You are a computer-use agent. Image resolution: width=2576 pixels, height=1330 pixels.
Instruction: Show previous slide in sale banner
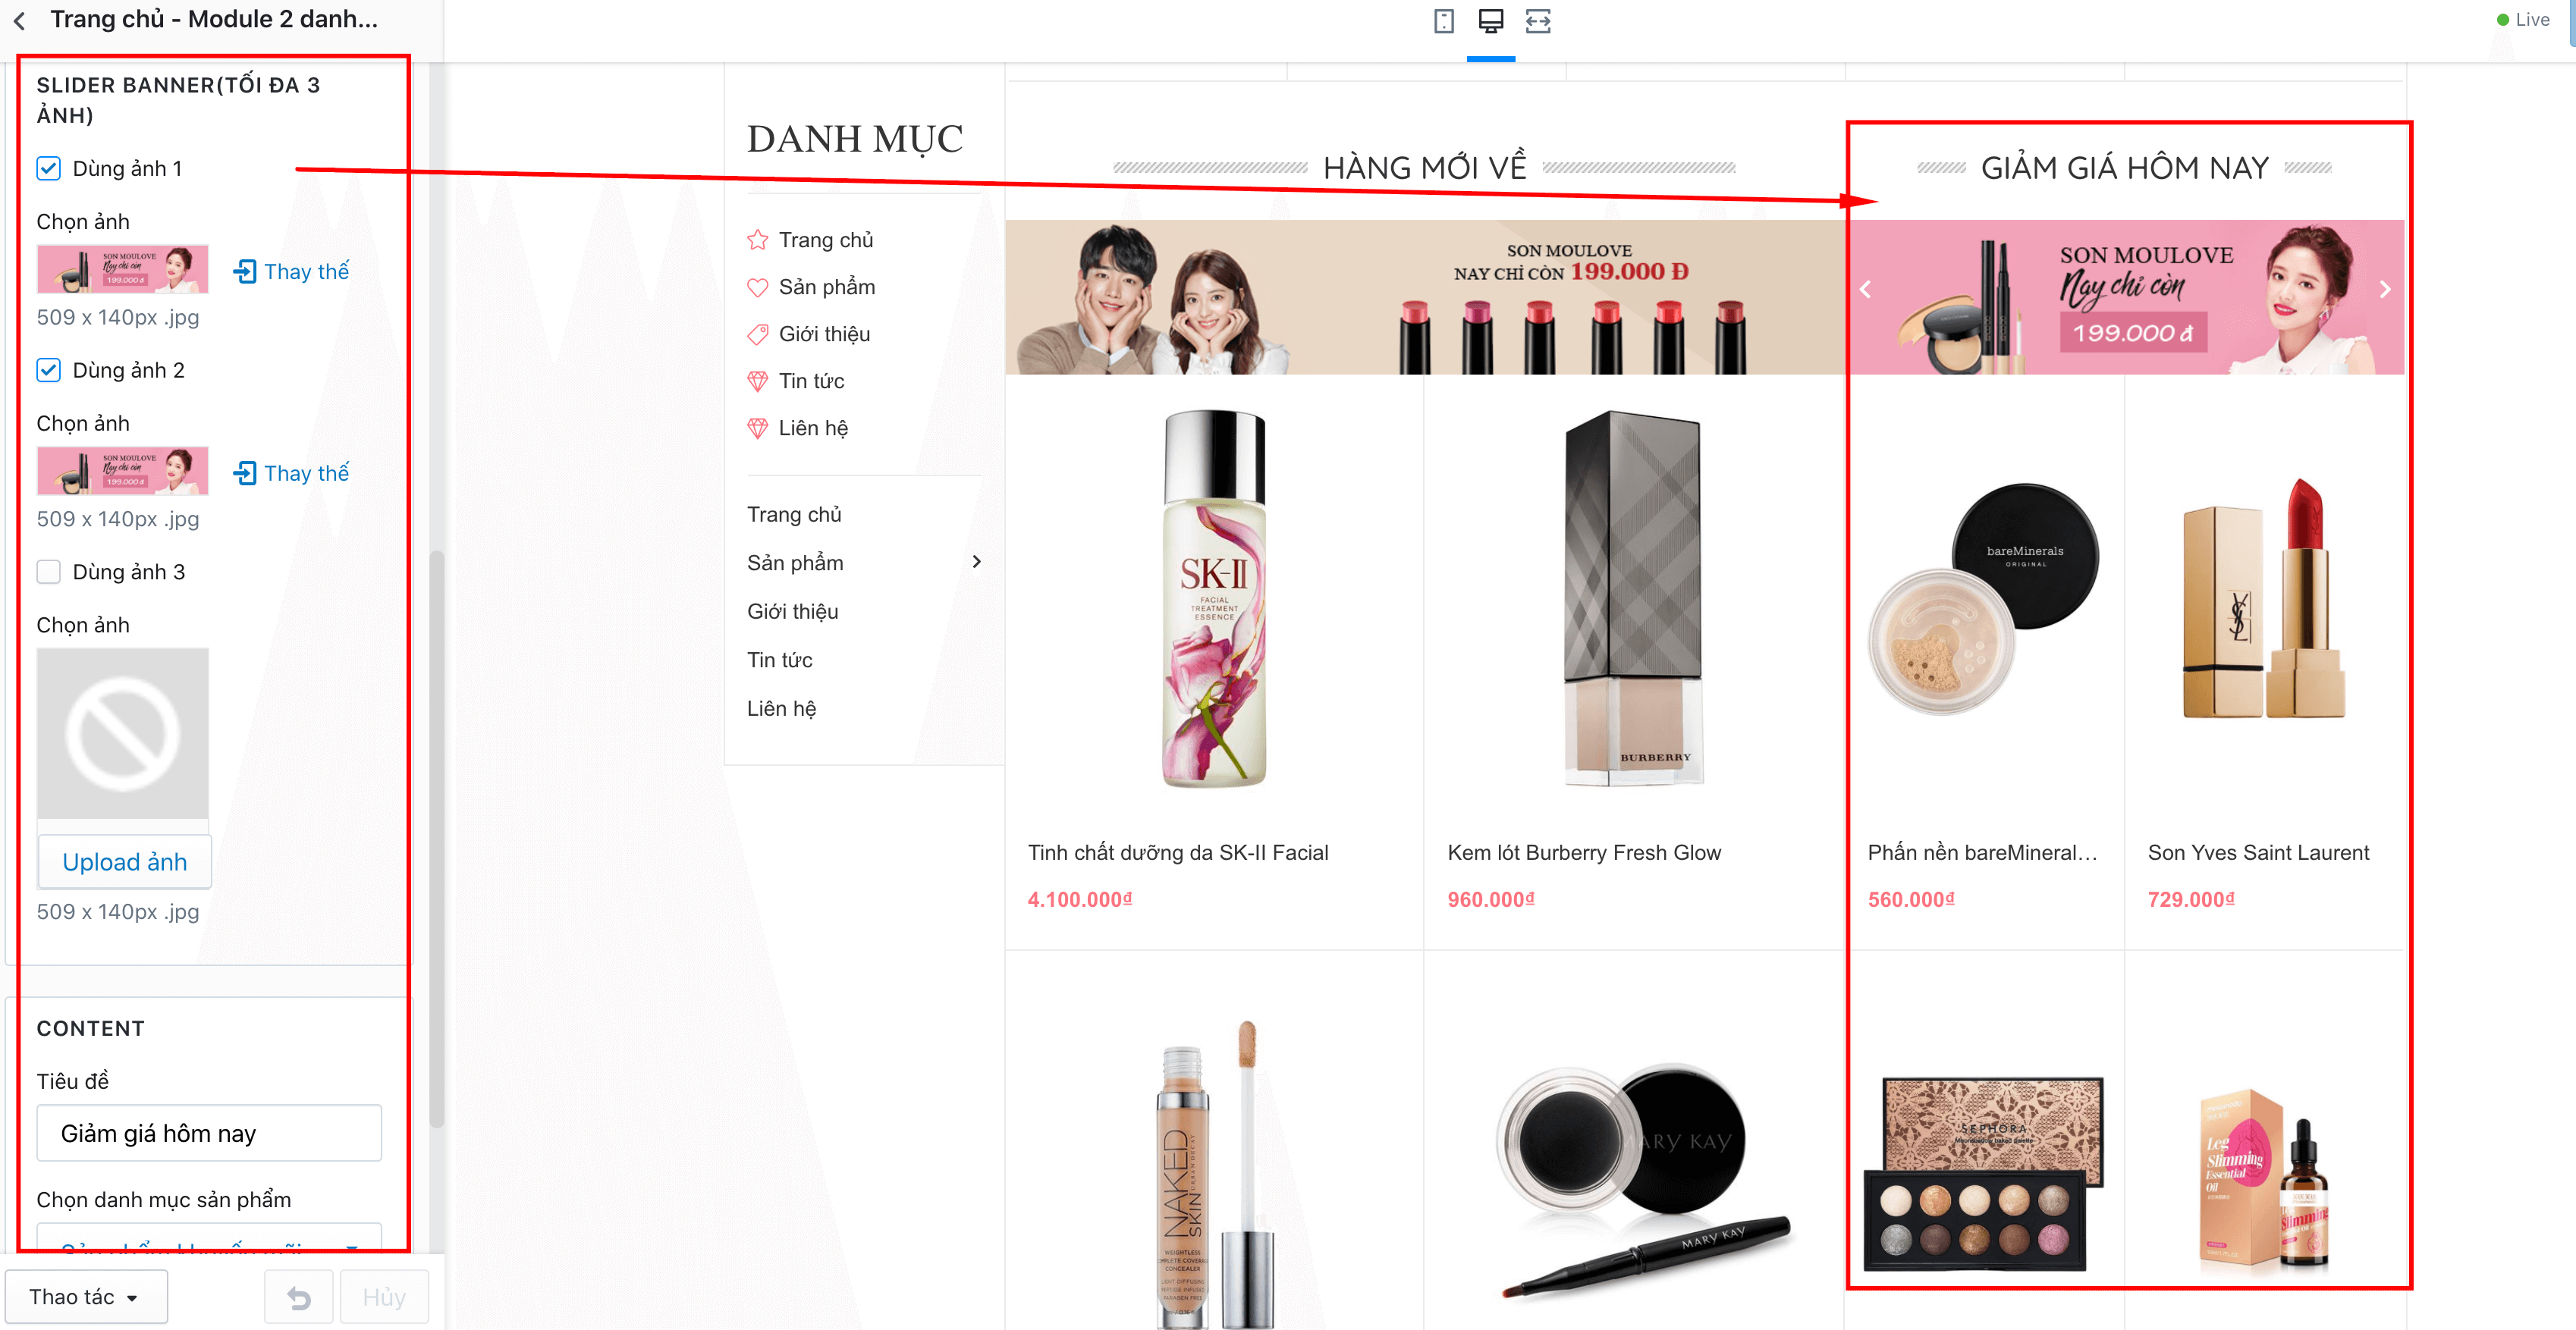point(1865,290)
